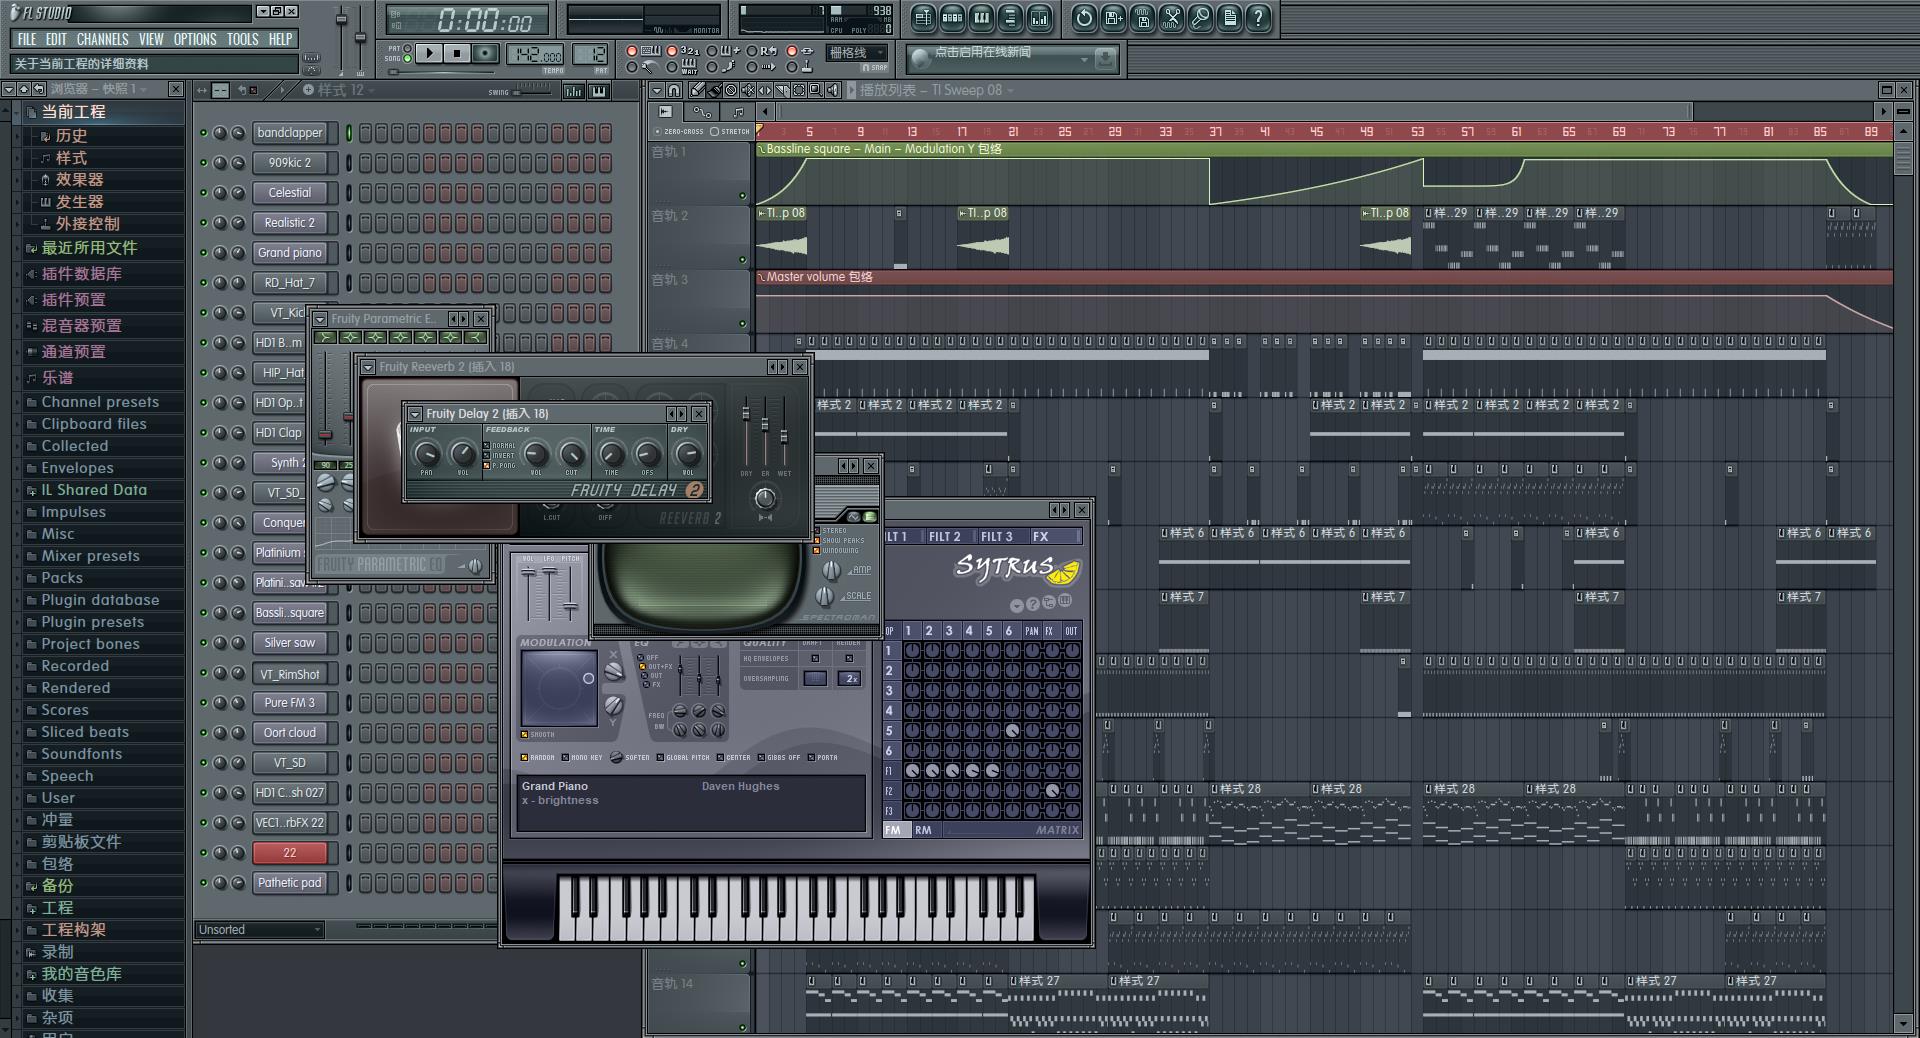Toggle typing keyboard to piano option
The image size is (1920, 1038).
click(x=641, y=51)
